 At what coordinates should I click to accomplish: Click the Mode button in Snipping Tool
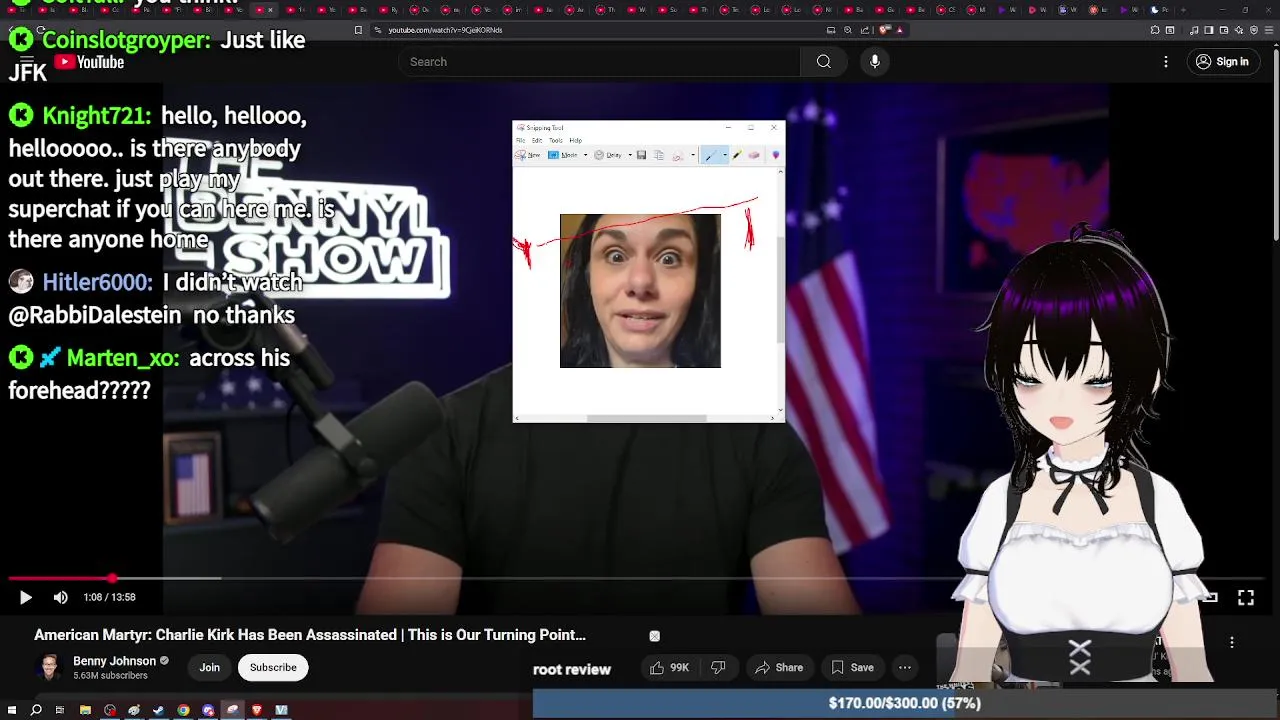click(x=563, y=155)
